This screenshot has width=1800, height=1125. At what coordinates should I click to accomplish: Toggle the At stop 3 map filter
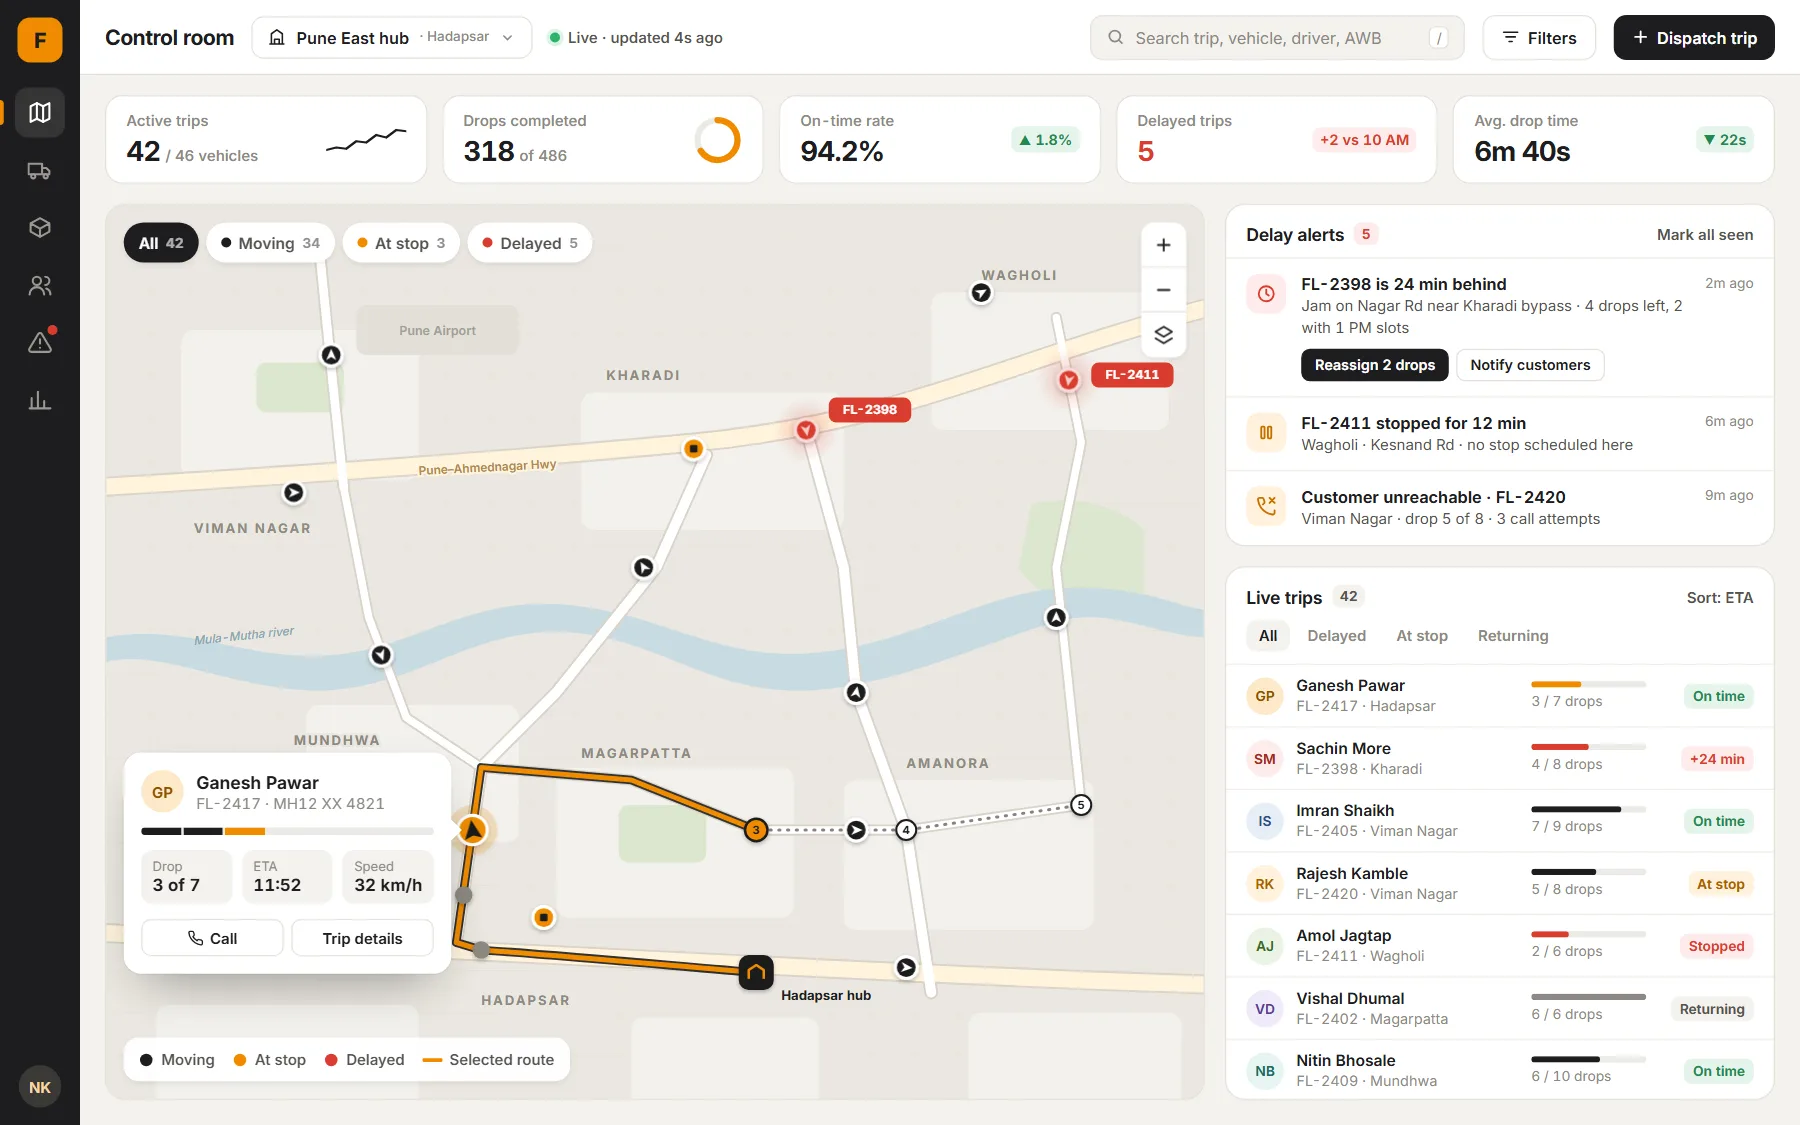click(401, 243)
